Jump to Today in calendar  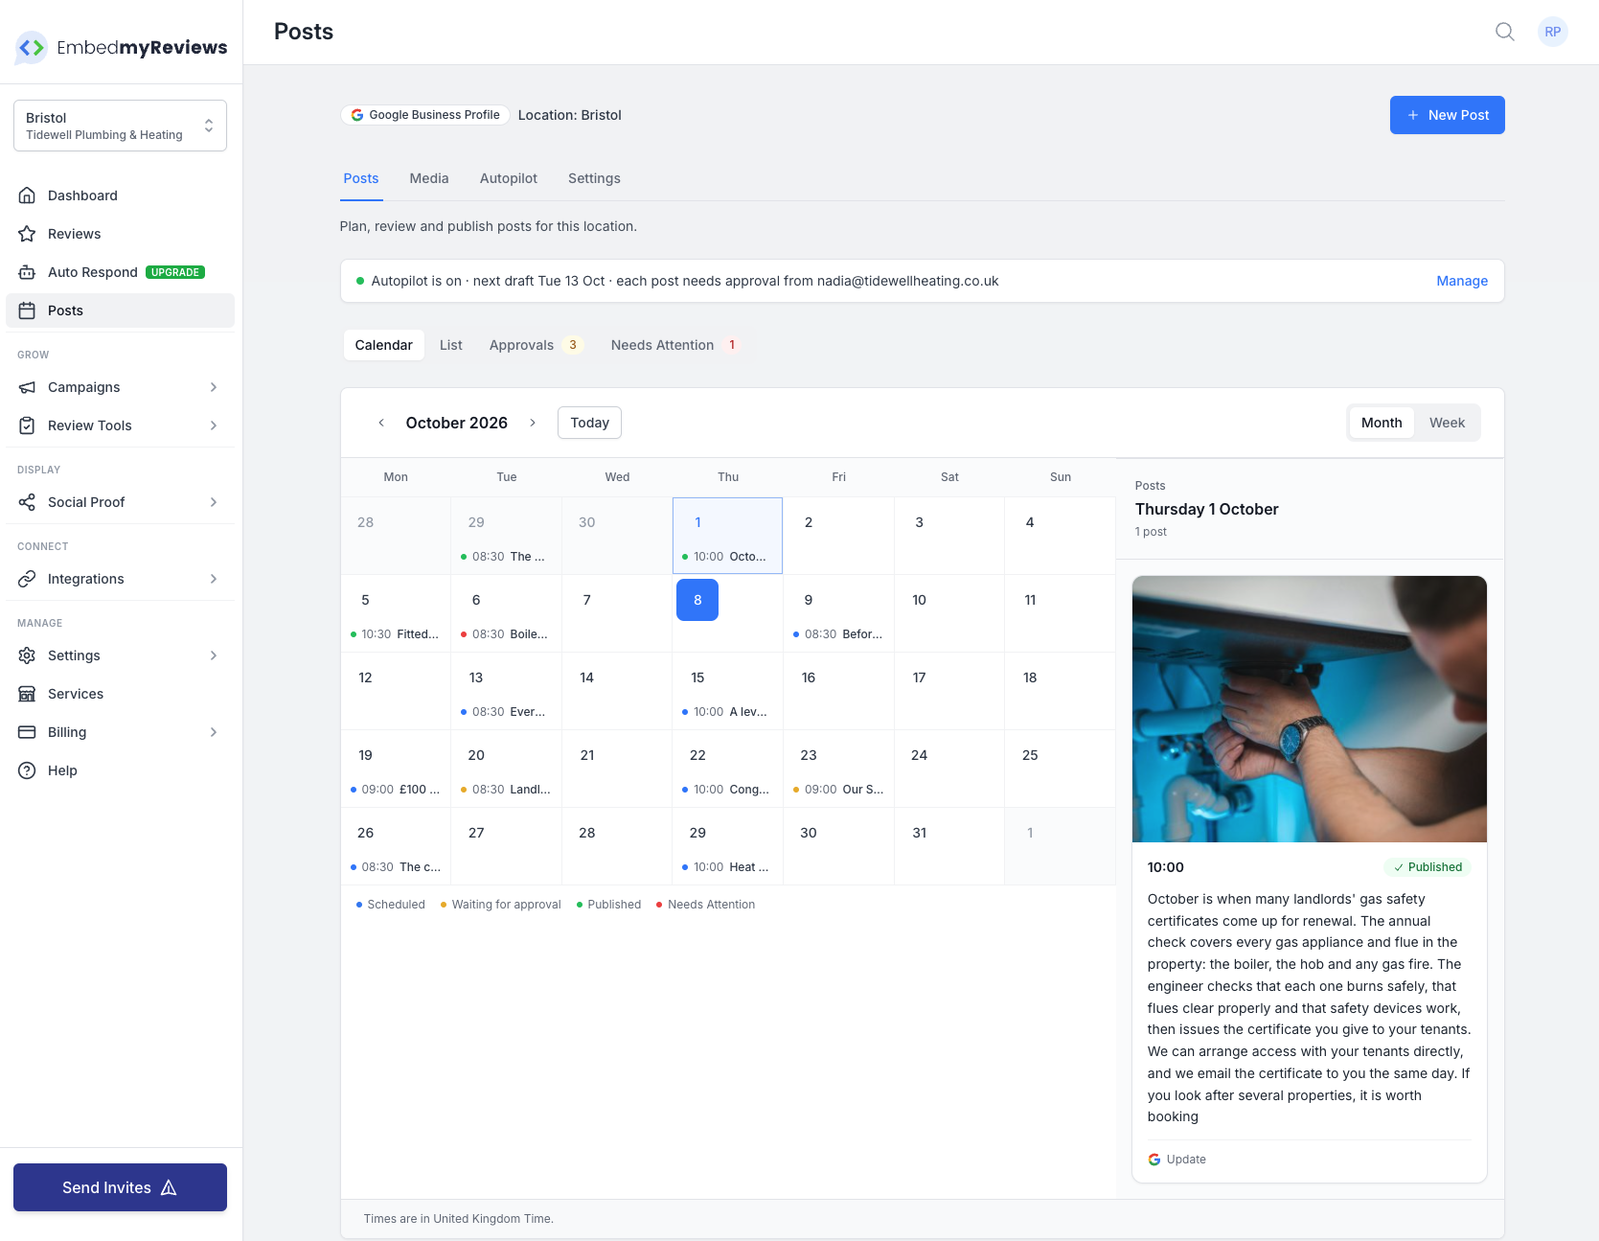[x=589, y=423]
